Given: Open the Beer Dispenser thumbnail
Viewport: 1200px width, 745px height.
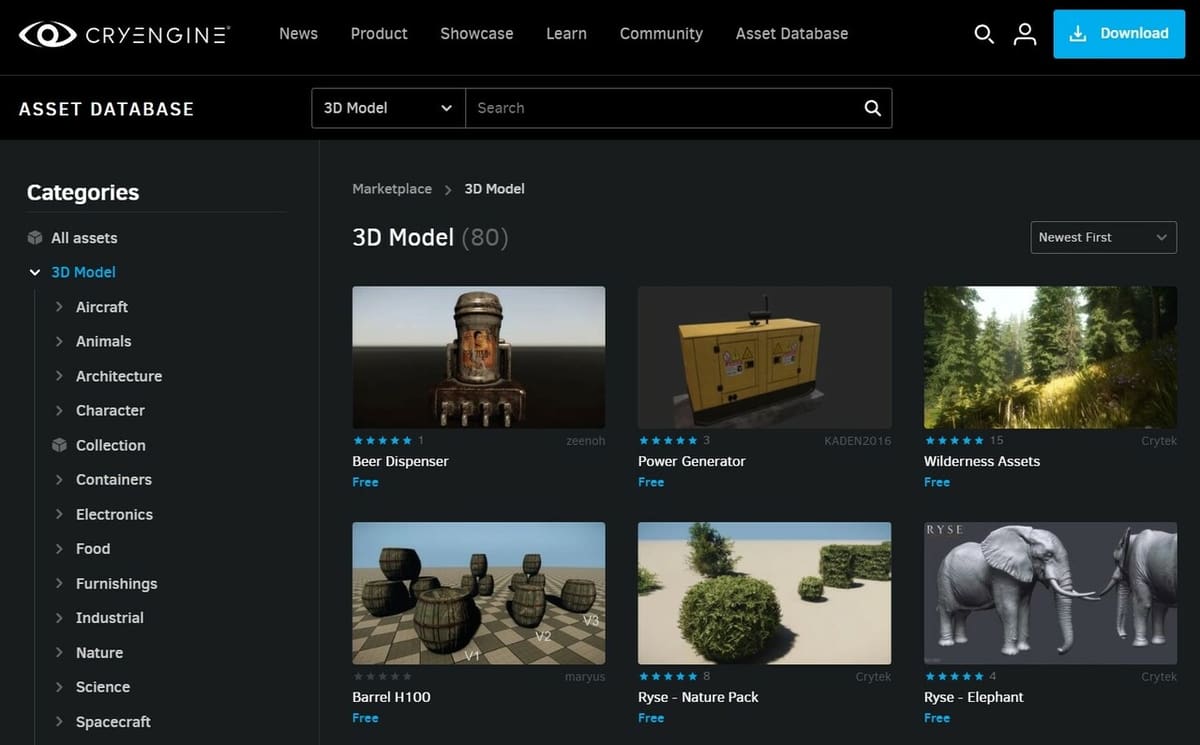Looking at the screenshot, I should click(x=479, y=358).
